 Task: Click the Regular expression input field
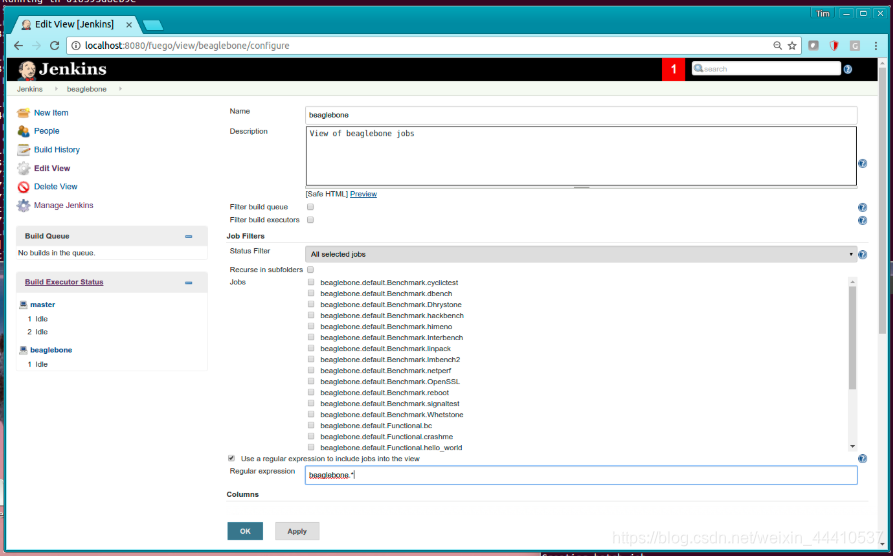point(581,475)
